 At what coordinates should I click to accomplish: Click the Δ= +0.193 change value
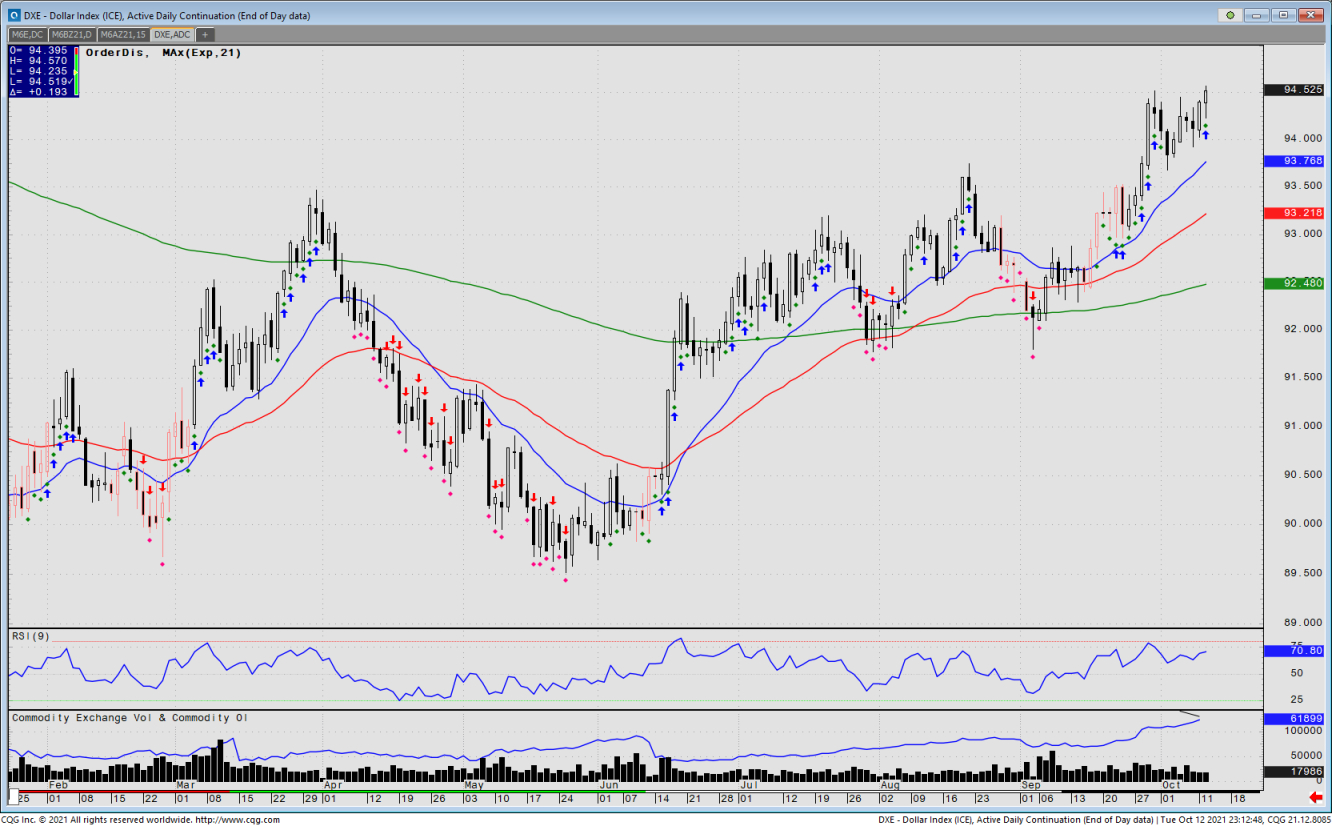pyautogui.click(x=39, y=91)
